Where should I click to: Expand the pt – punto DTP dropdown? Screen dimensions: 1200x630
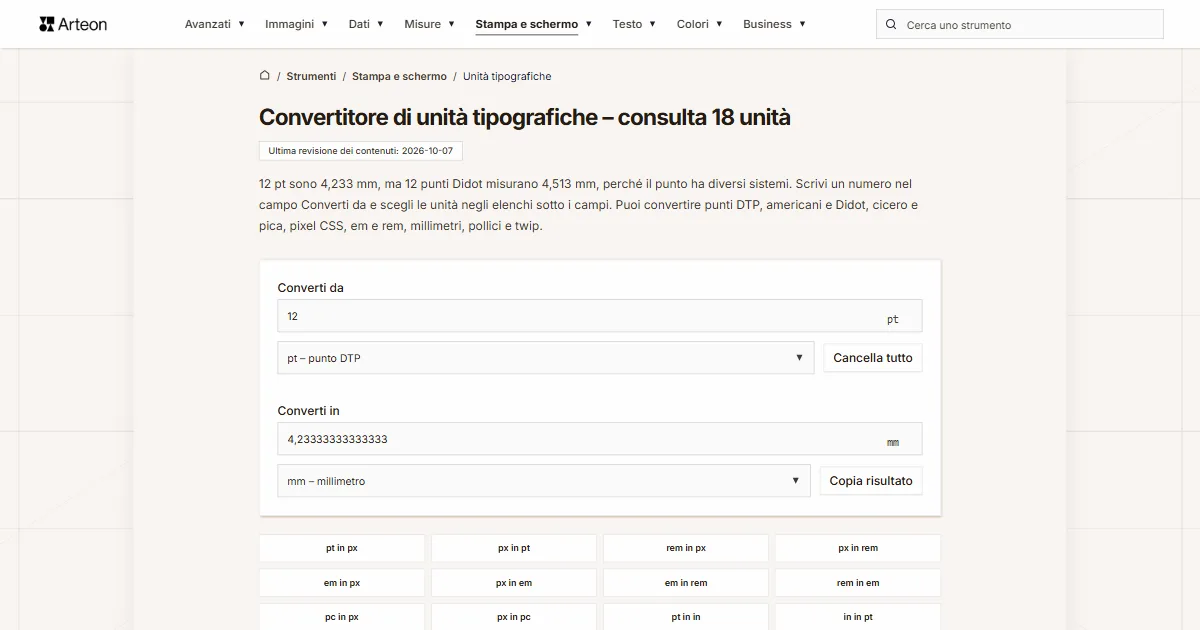click(x=546, y=358)
